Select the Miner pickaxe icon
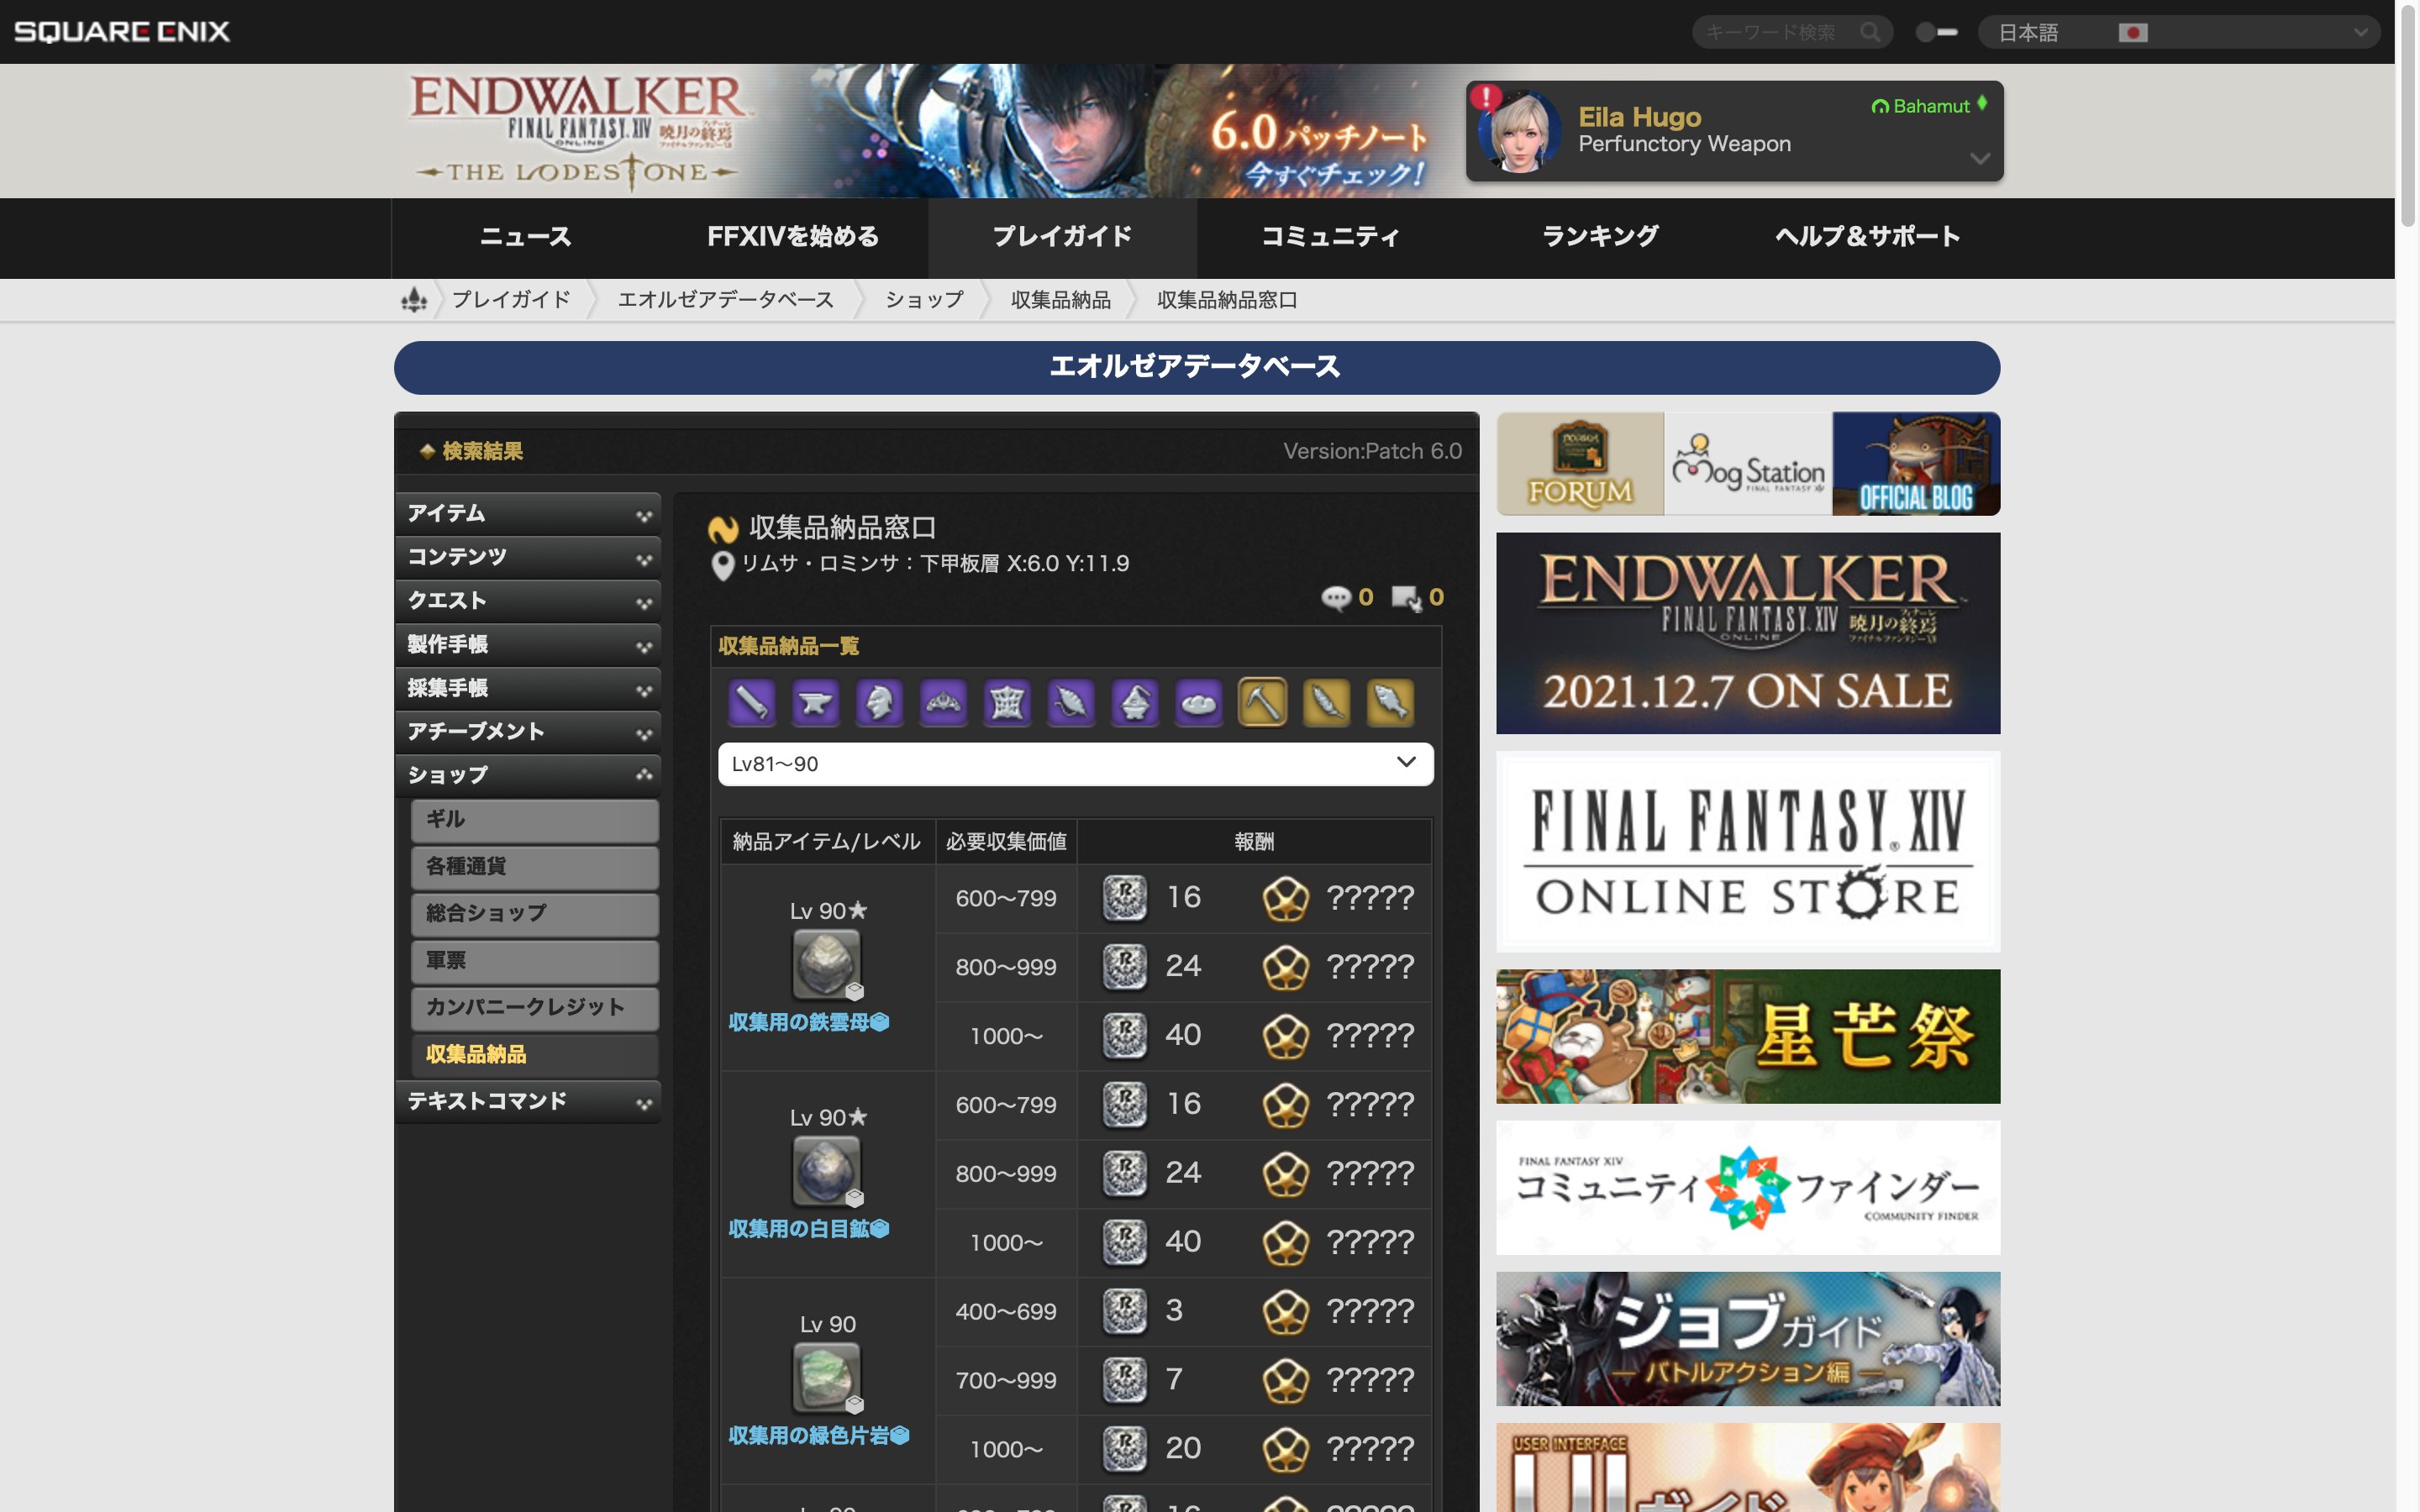This screenshot has width=2420, height=1512. click(x=1263, y=702)
